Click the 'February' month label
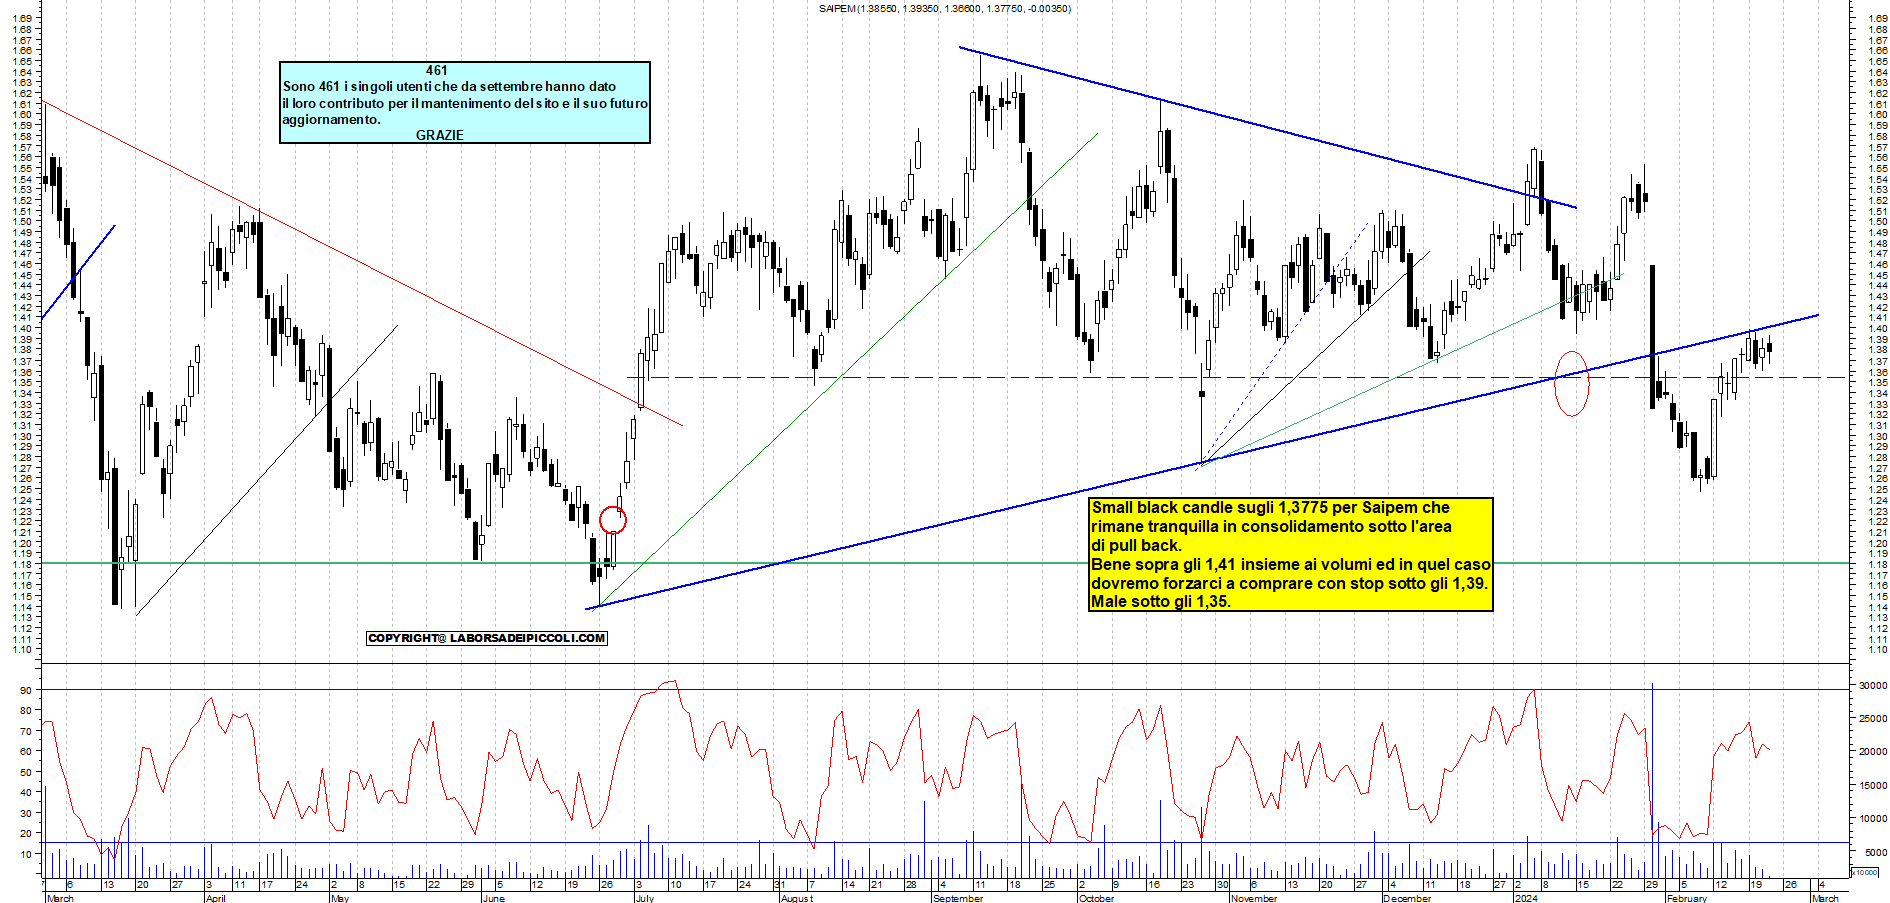This screenshot has width=1890, height=903. (x=1687, y=898)
